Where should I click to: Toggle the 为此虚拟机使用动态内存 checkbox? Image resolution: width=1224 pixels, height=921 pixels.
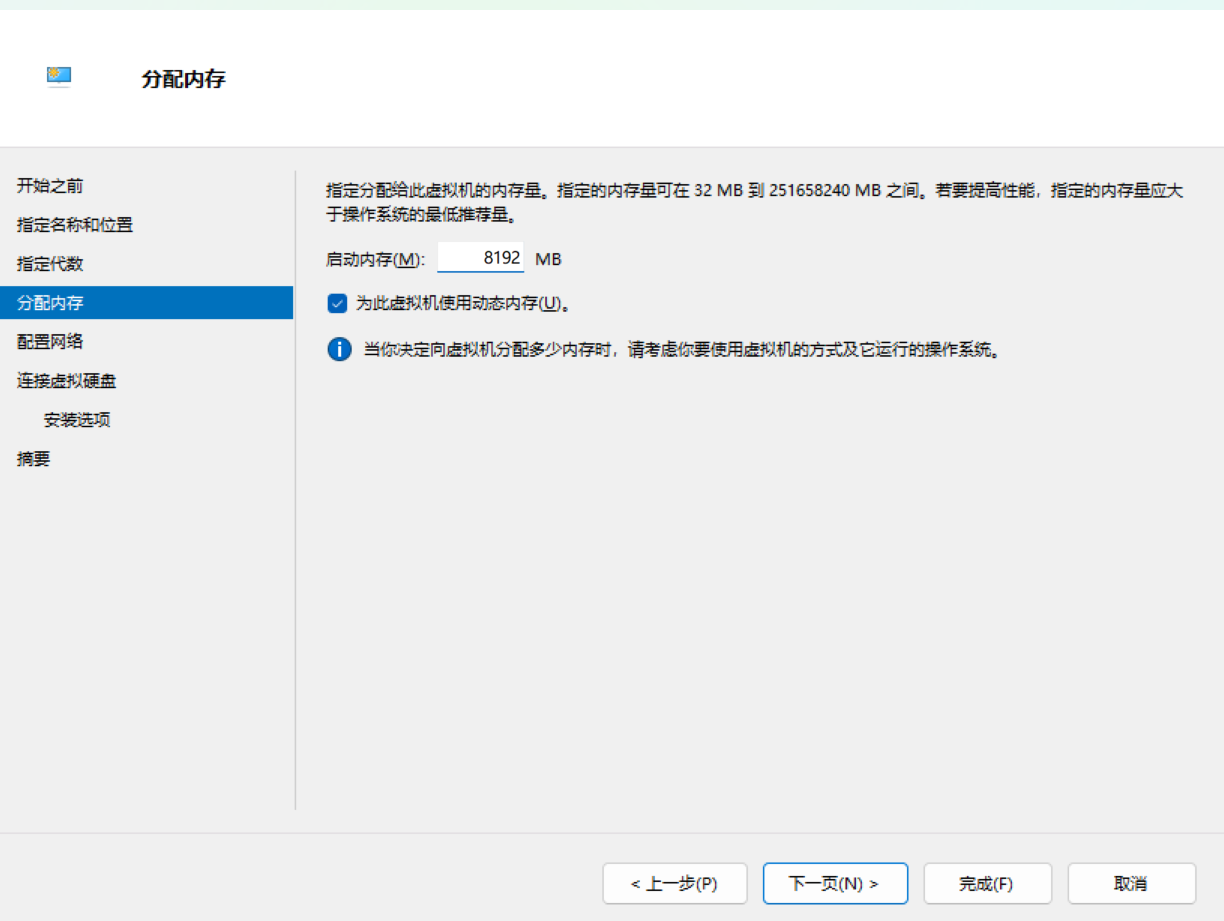coord(337,303)
